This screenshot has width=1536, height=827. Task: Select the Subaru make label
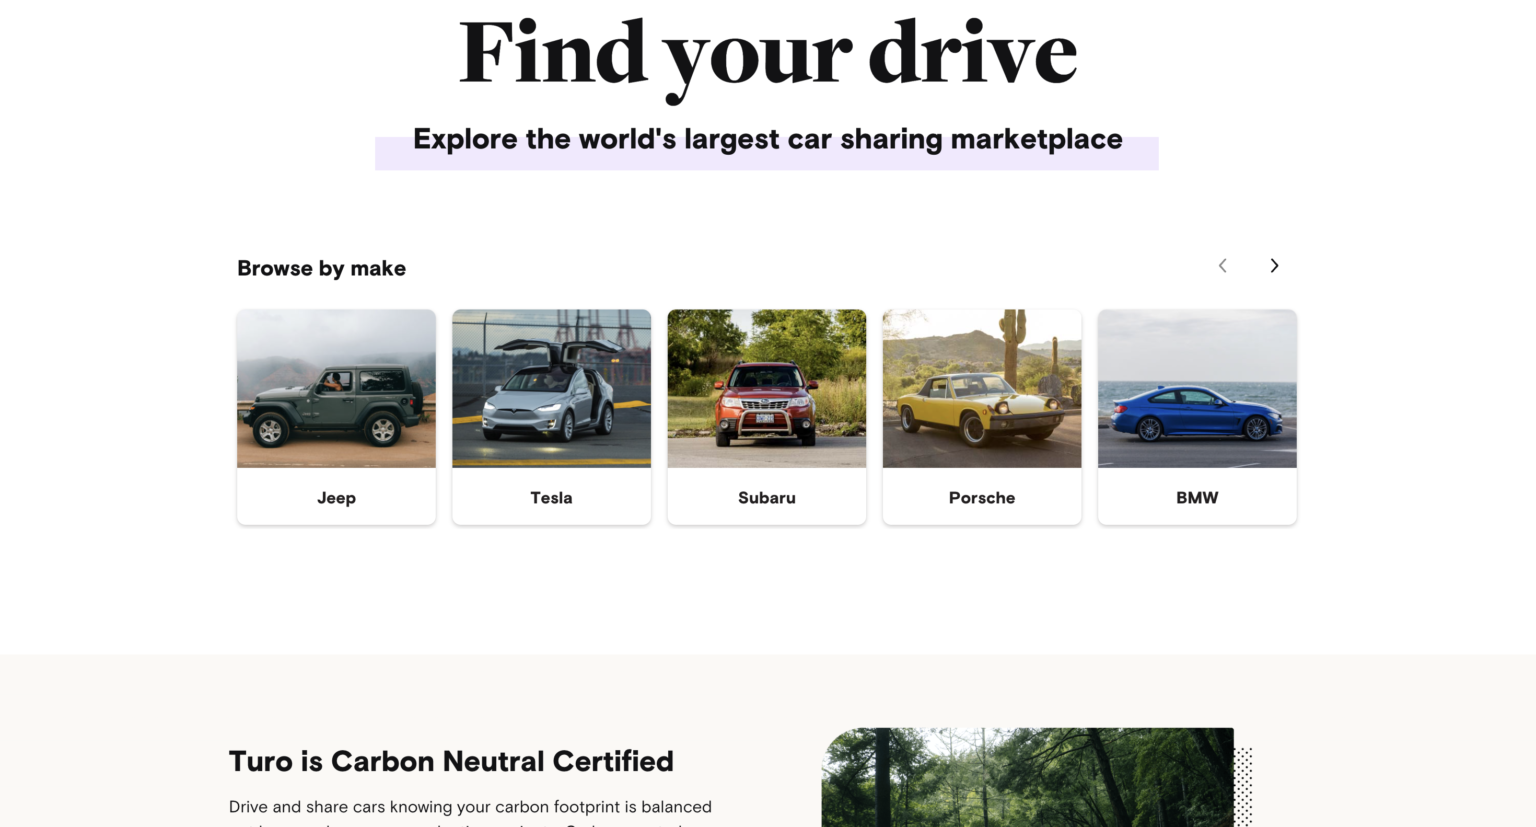[x=767, y=498]
